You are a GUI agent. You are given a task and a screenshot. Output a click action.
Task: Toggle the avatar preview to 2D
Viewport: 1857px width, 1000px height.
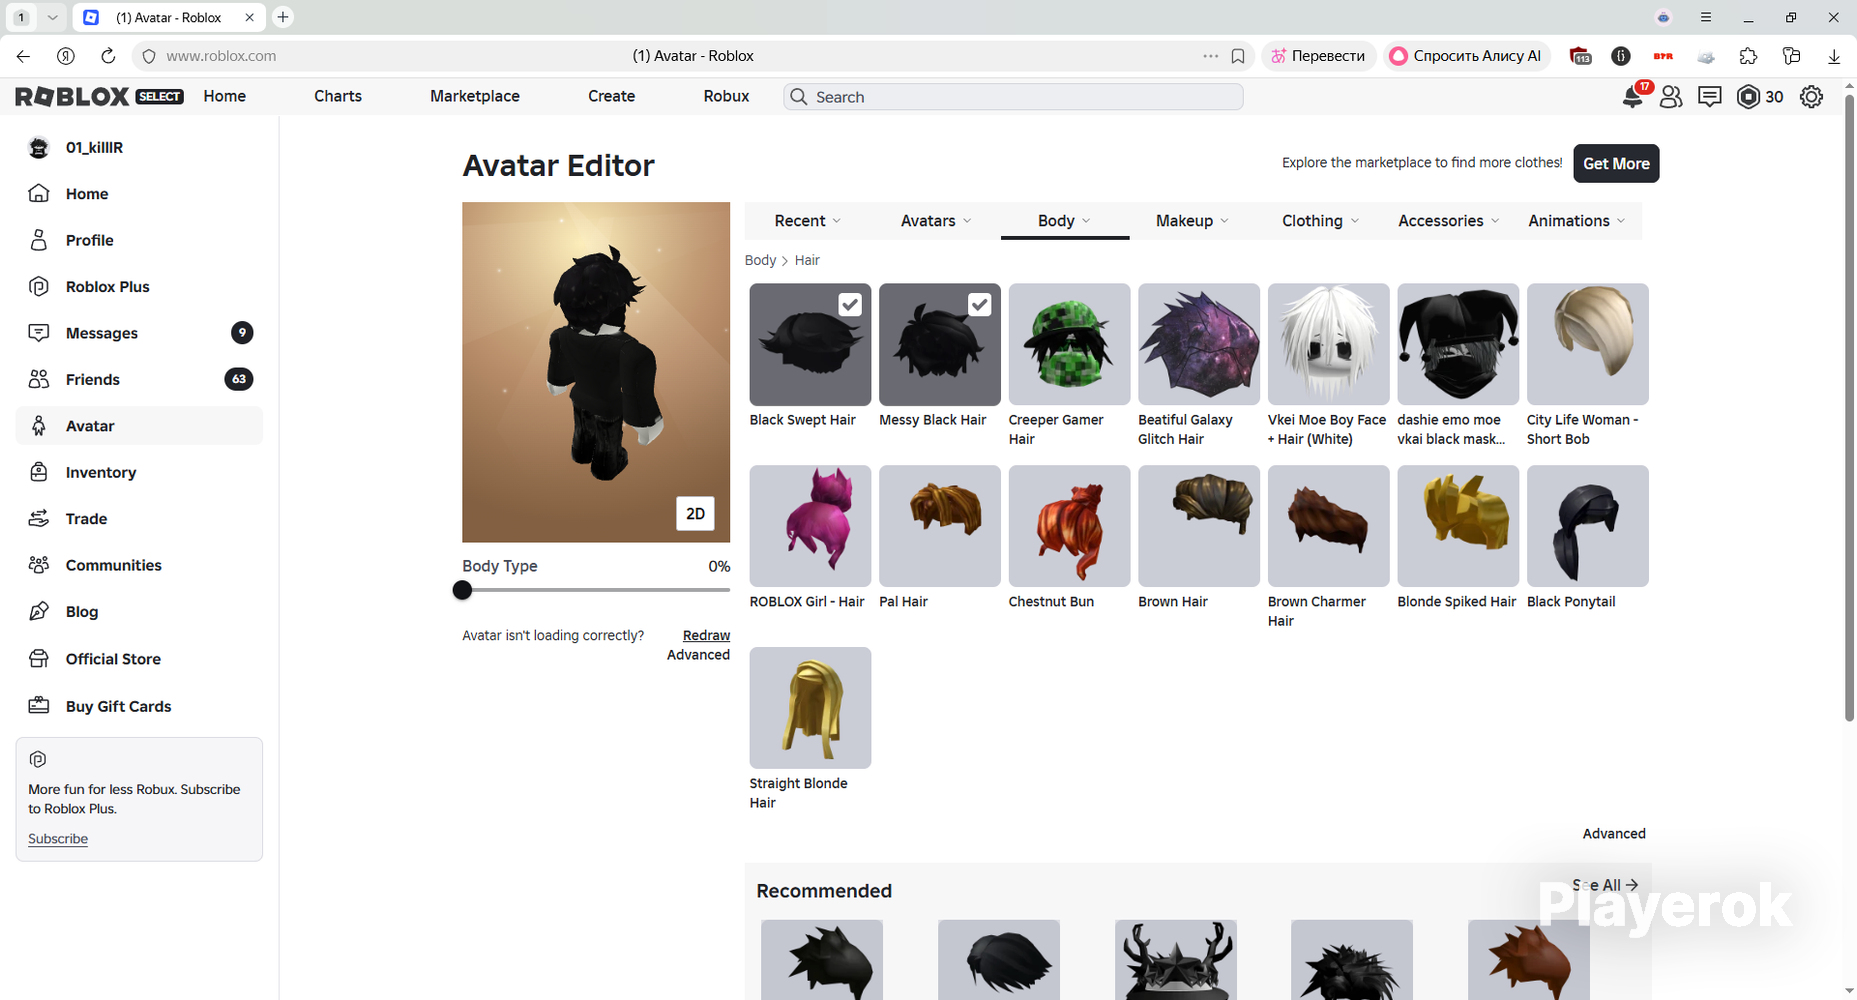pyautogui.click(x=695, y=513)
